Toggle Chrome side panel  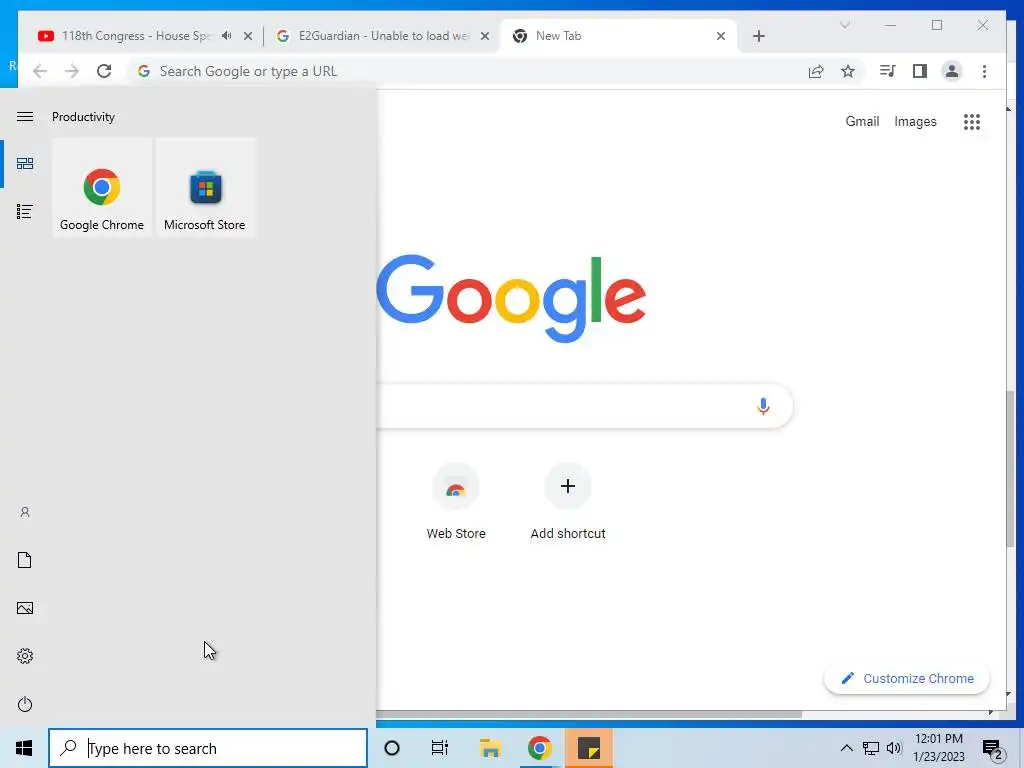pos(920,71)
